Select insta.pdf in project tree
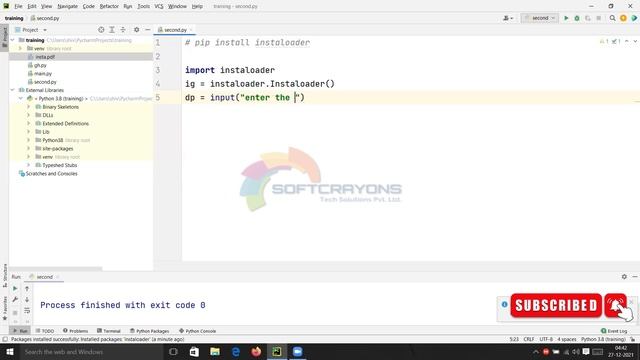This screenshot has height=360, width=640. tap(45, 57)
